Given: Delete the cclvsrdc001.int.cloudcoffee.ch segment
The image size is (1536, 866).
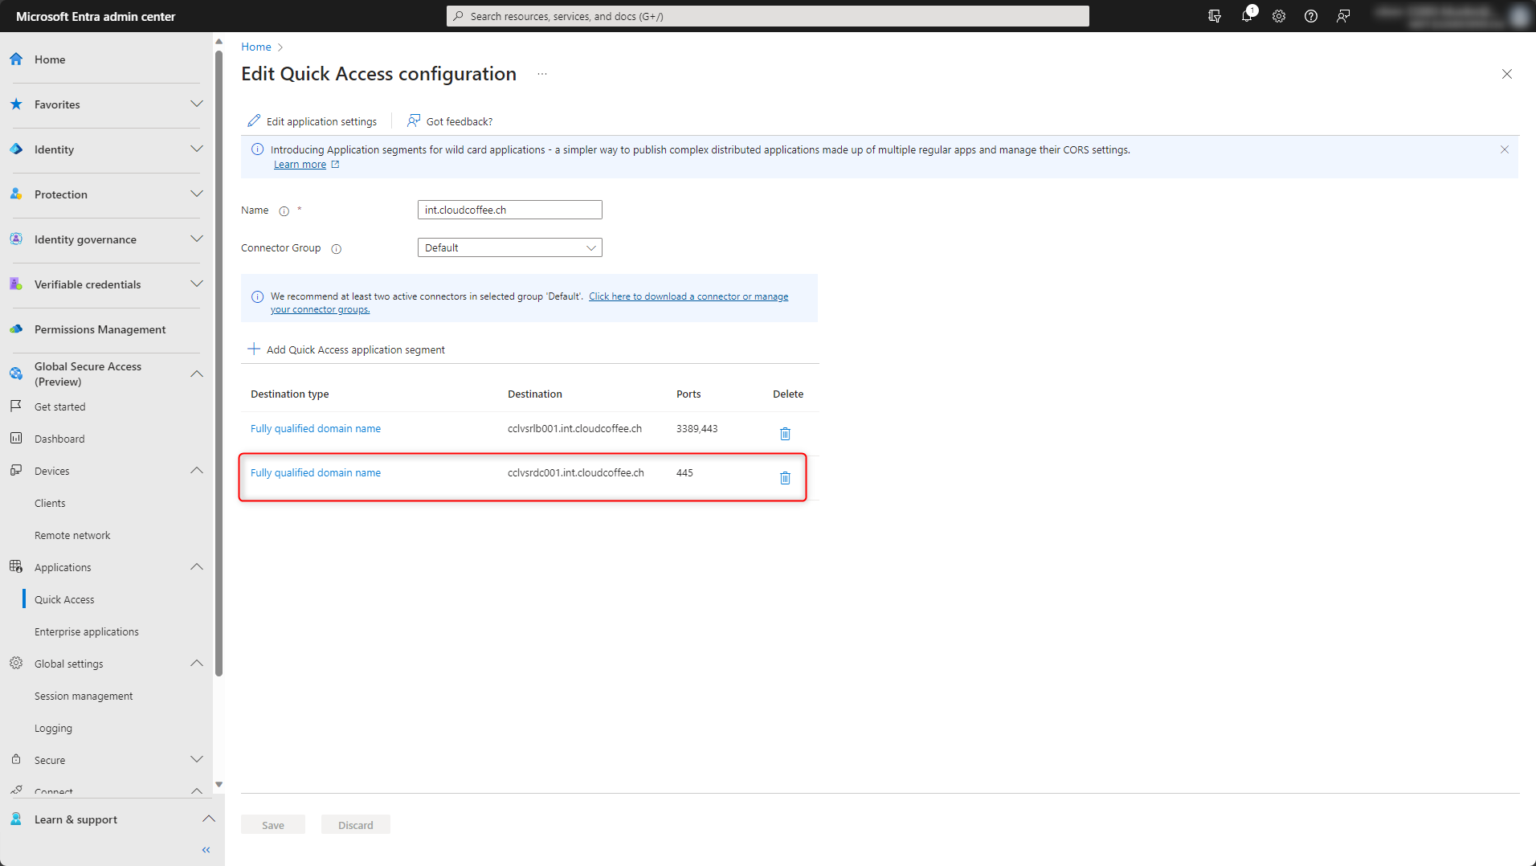Looking at the screenshot, I should (785, 478).
